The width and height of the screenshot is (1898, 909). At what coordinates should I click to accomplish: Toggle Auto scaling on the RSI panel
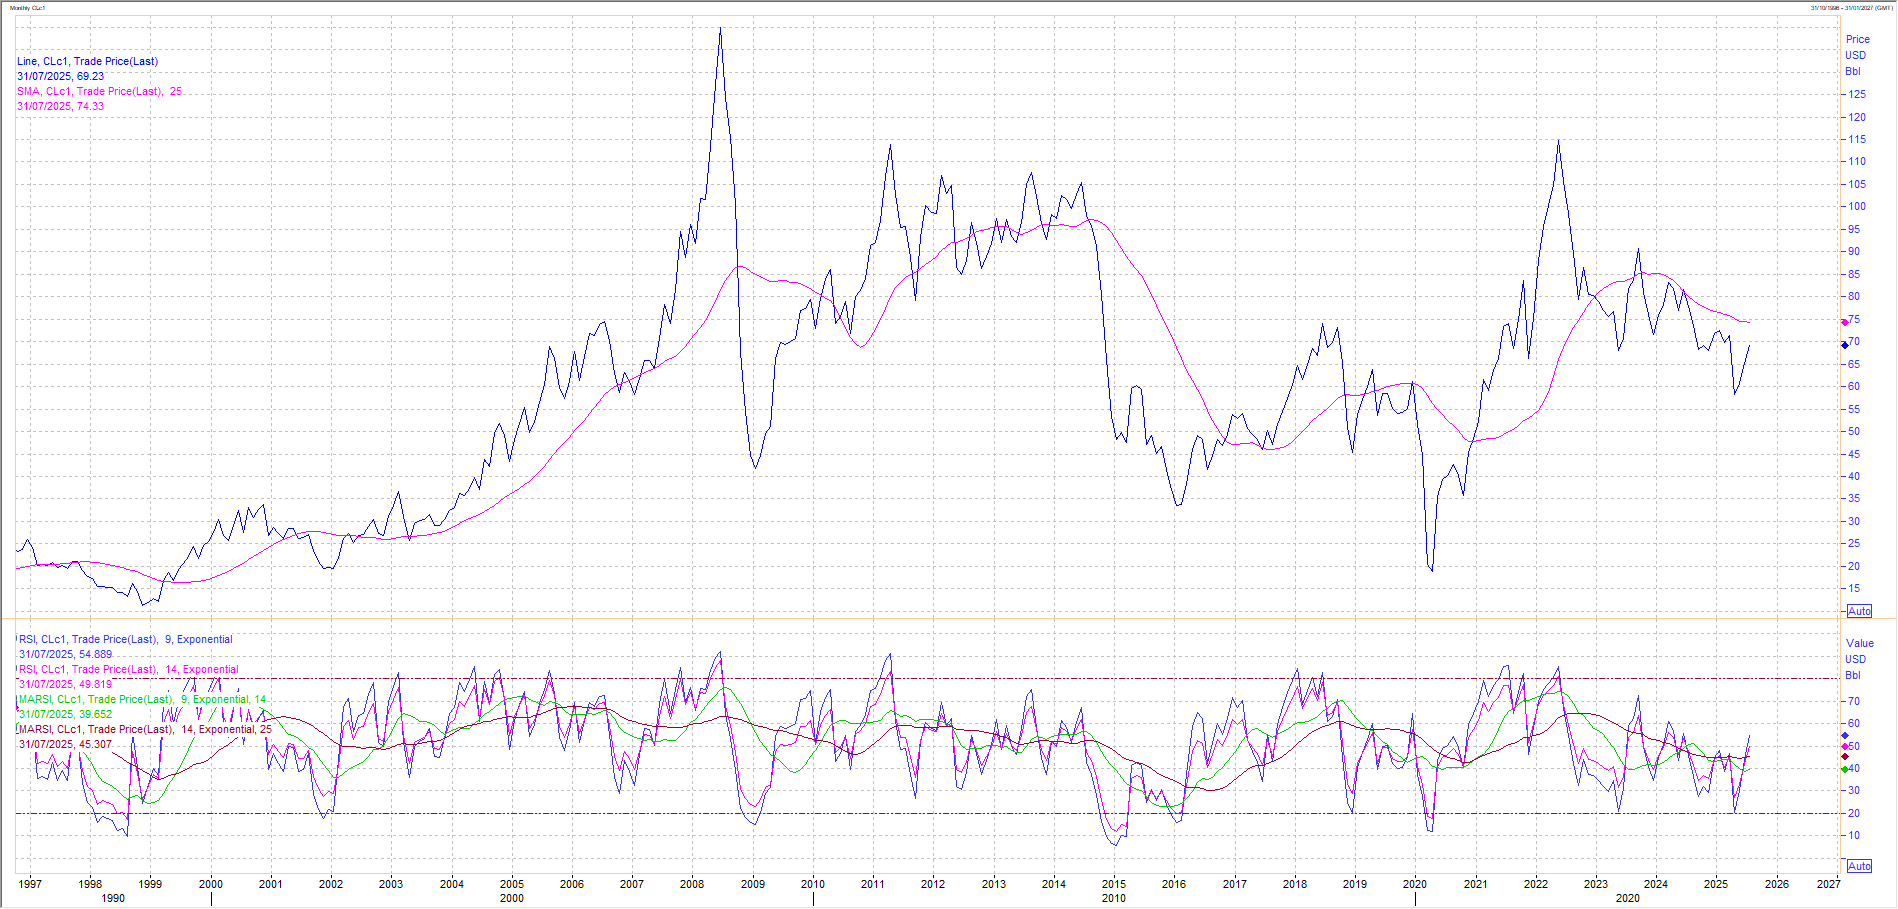[1859, 866]
